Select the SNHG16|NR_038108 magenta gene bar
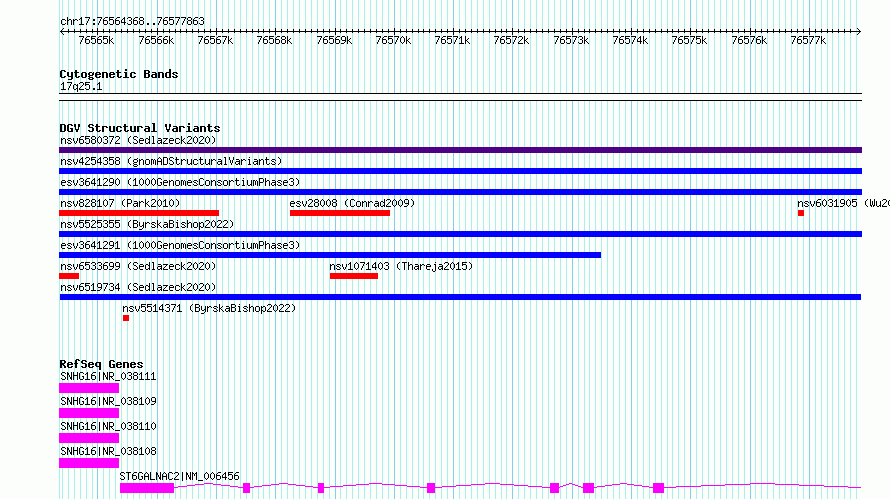Viewport: 890px width, 499px height. [x=89, y=463]
